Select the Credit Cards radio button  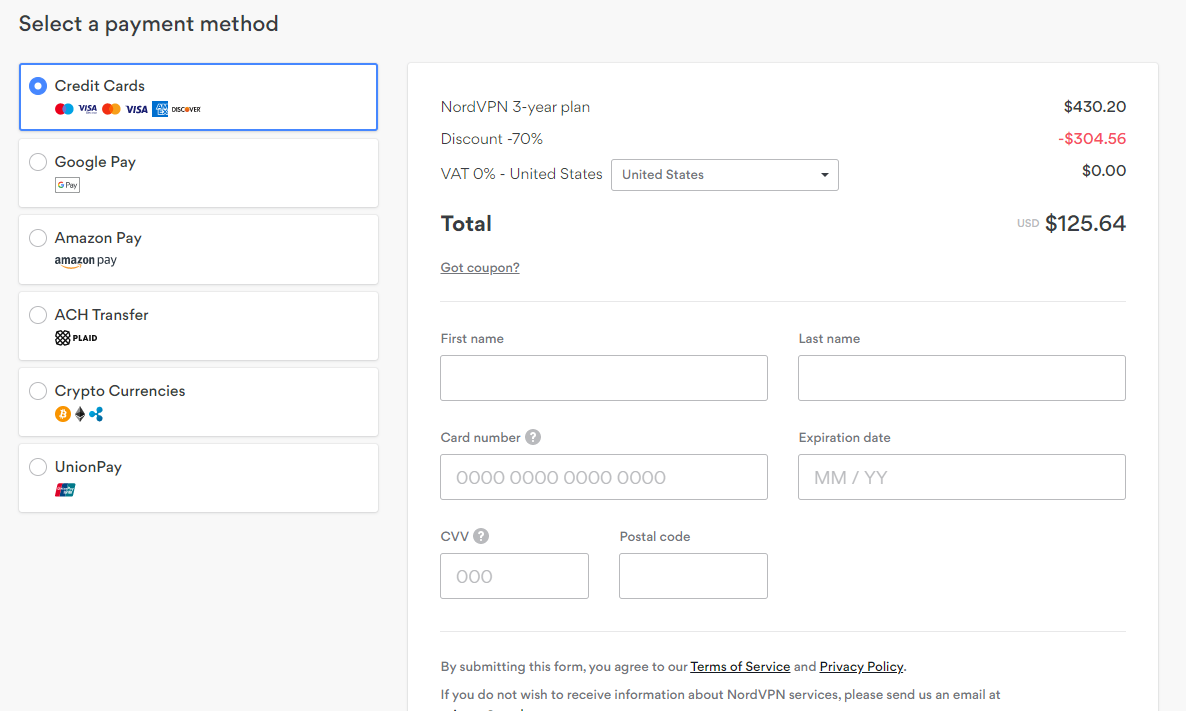point(38,85)
